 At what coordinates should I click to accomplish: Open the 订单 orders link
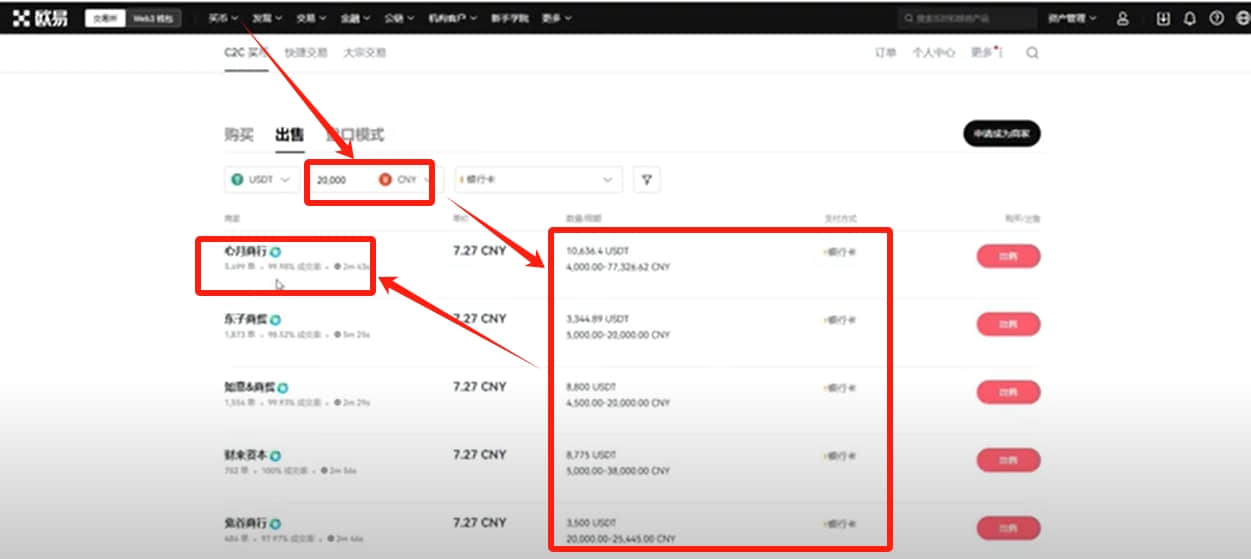885,53
